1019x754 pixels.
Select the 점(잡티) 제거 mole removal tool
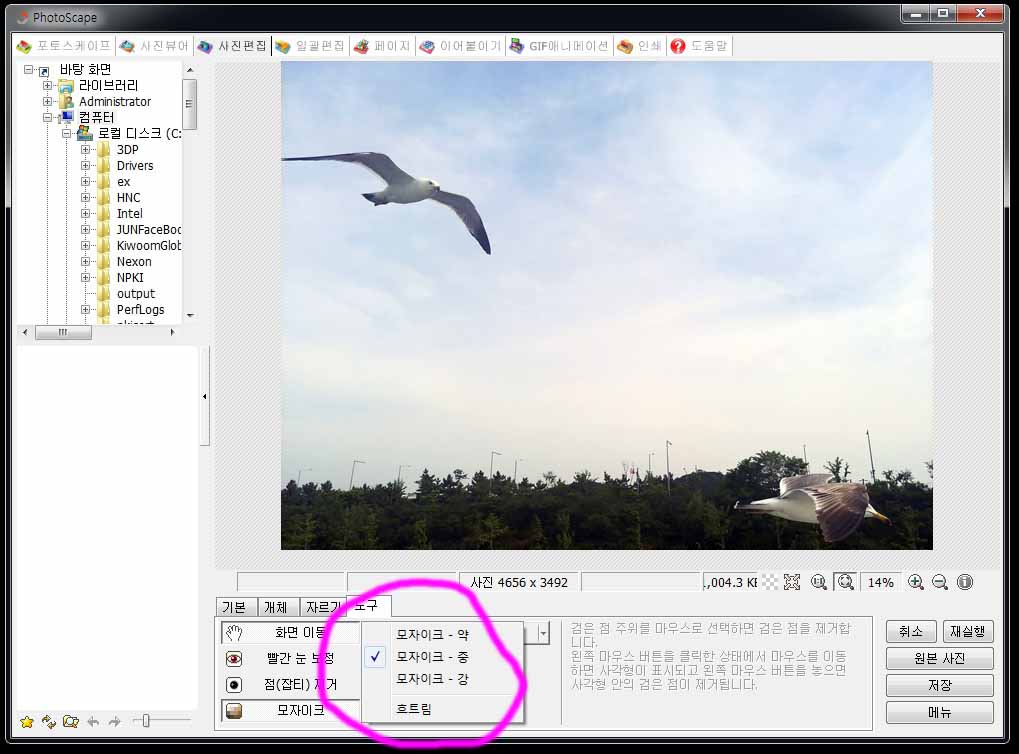(290, 684)
